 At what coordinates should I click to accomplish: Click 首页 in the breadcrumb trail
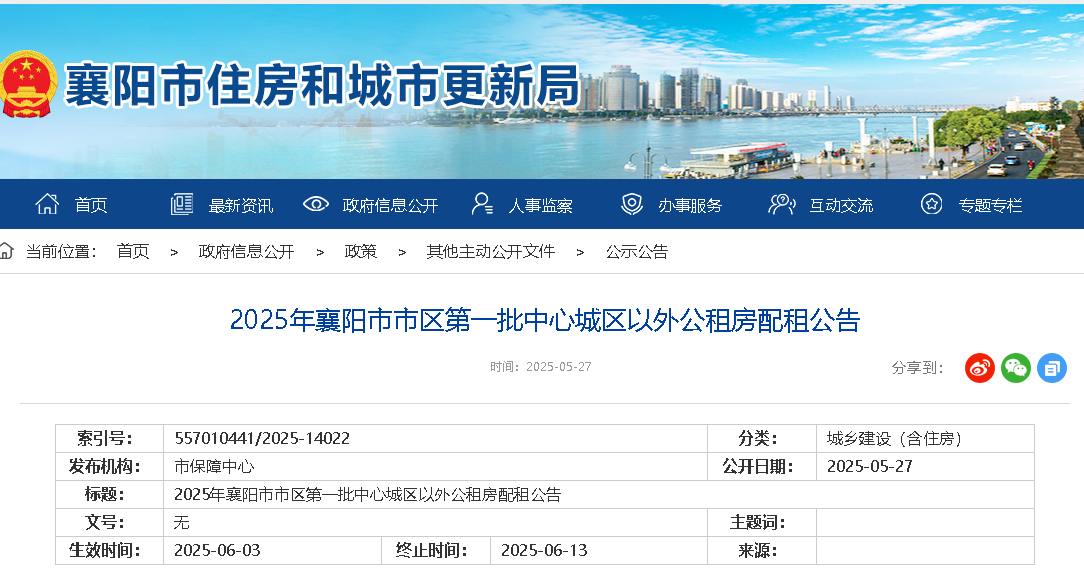tap(133, 252)
